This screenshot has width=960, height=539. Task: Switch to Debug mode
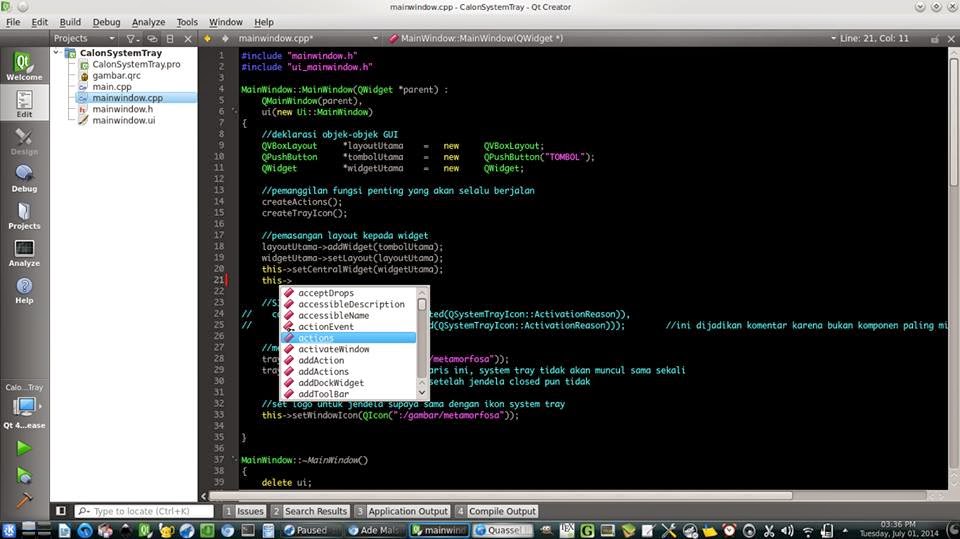(24, 178)
